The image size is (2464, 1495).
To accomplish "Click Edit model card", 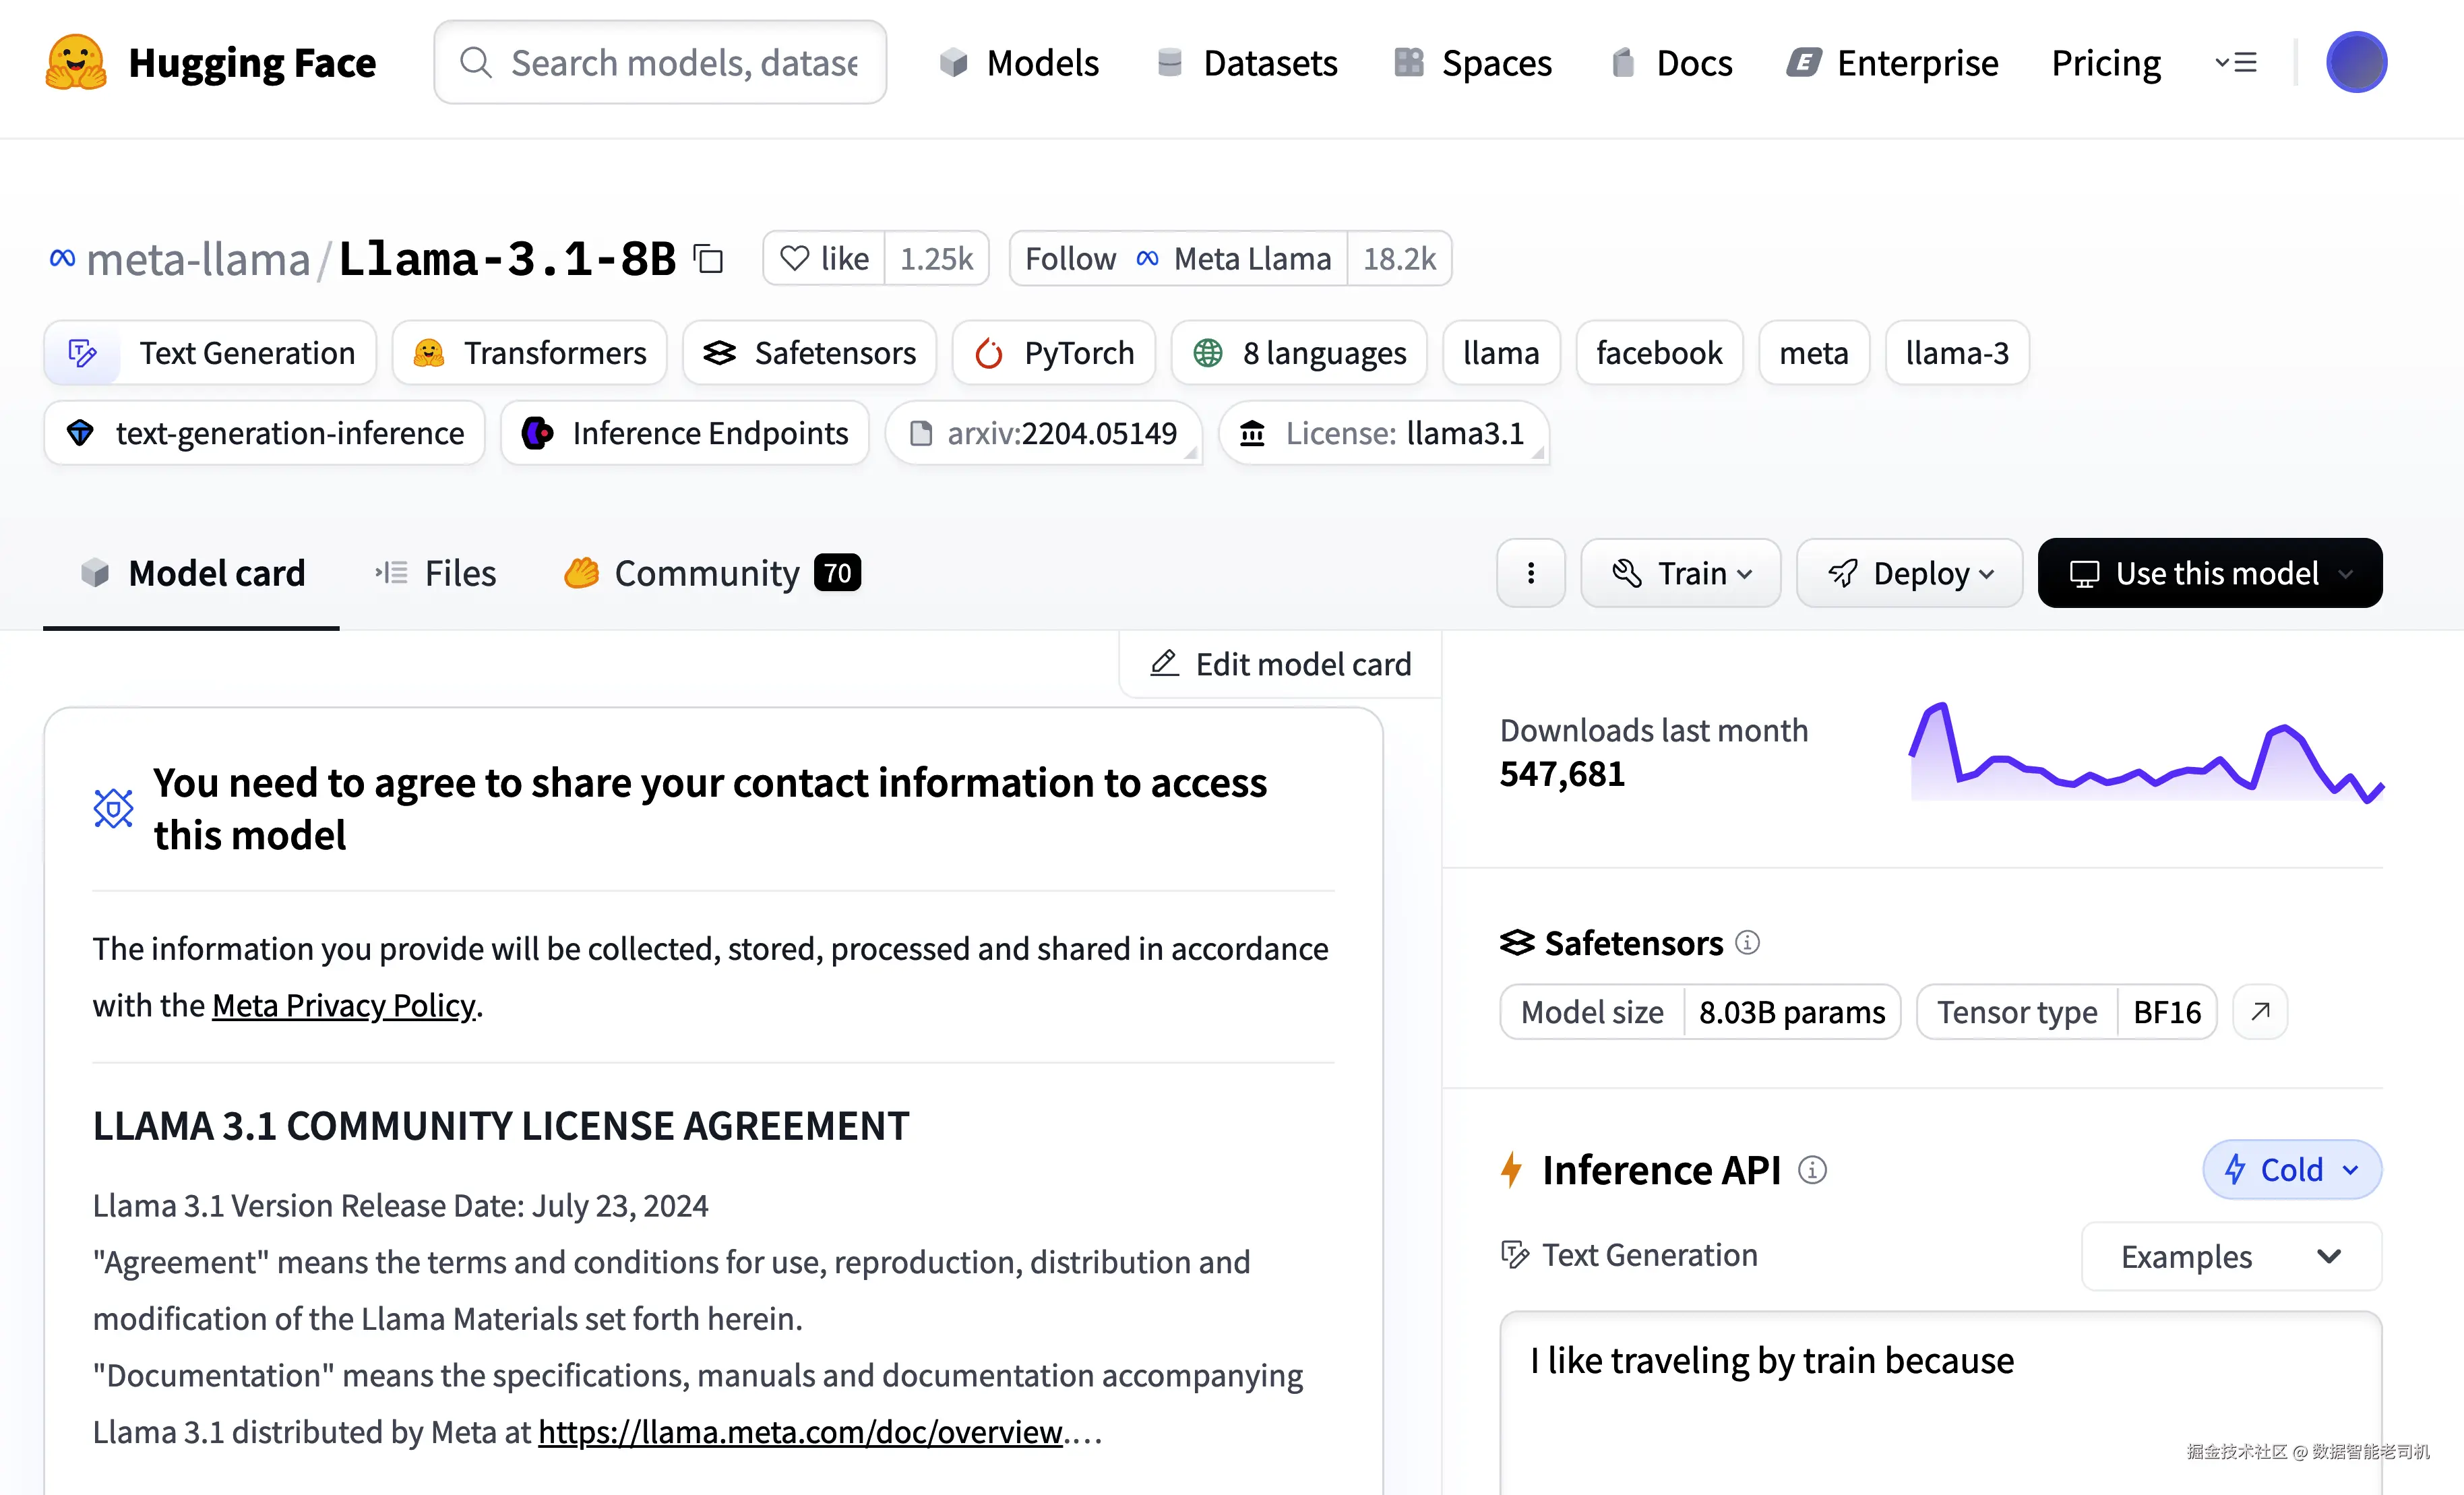I will (1280, 664).
